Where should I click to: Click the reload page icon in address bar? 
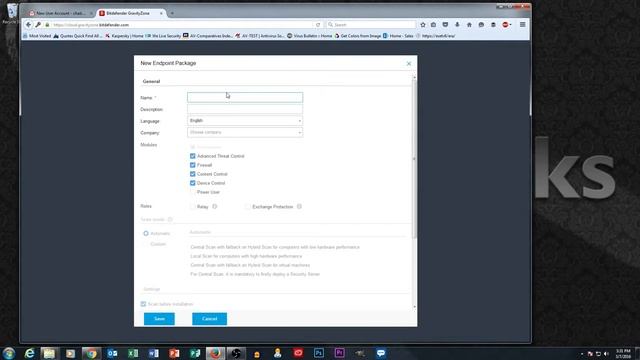point(318,25)
